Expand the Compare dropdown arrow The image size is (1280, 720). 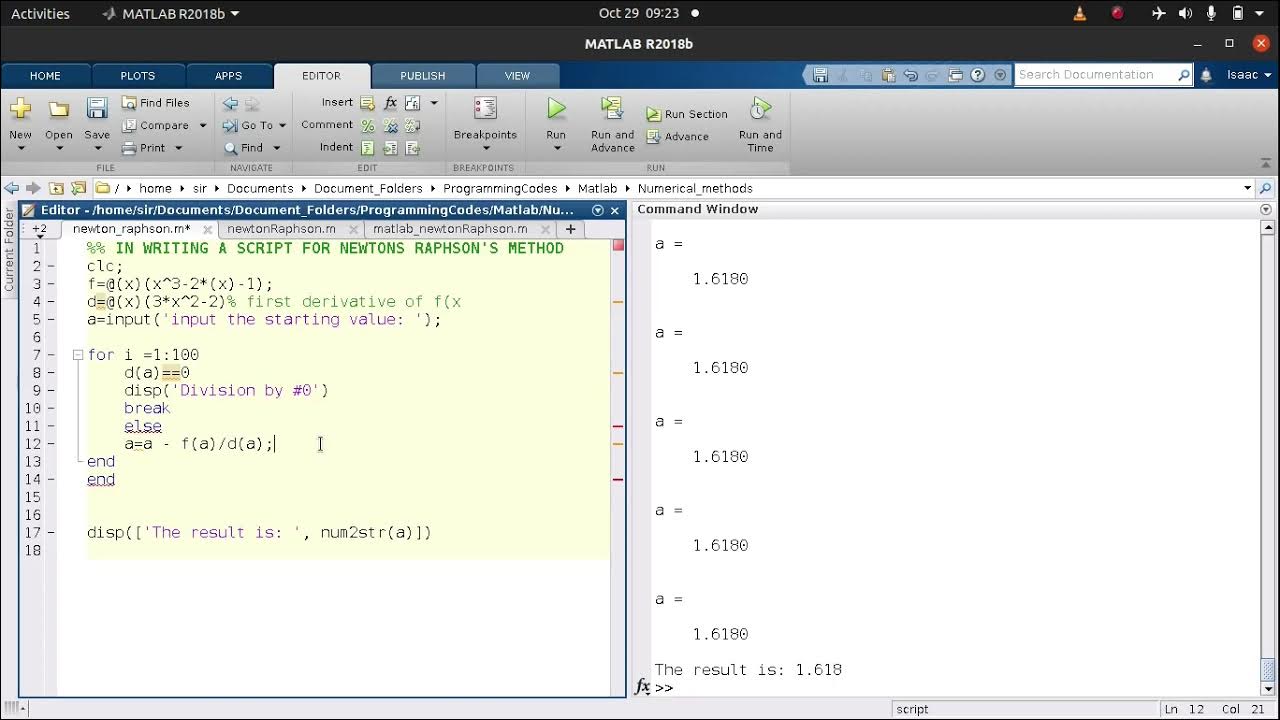point(202,126)
